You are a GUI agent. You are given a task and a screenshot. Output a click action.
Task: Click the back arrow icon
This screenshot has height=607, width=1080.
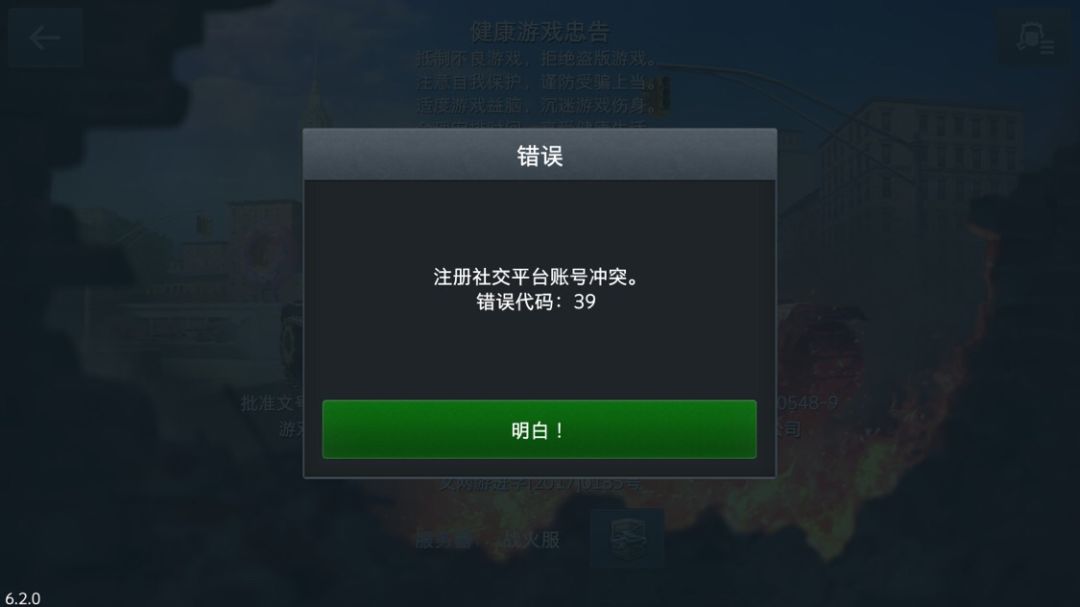pyautogui.click(x=45, y=38)
